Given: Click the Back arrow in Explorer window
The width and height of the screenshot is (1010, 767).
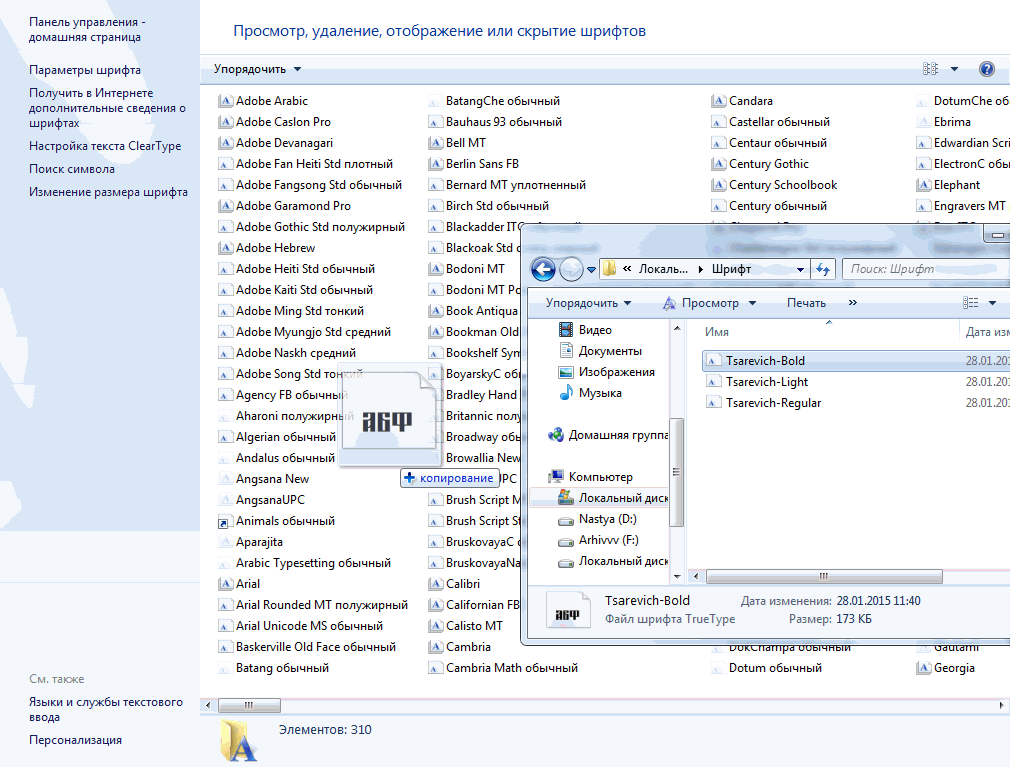Looking at the screenshot, I should pyautogui.click(x=543, y=269).
